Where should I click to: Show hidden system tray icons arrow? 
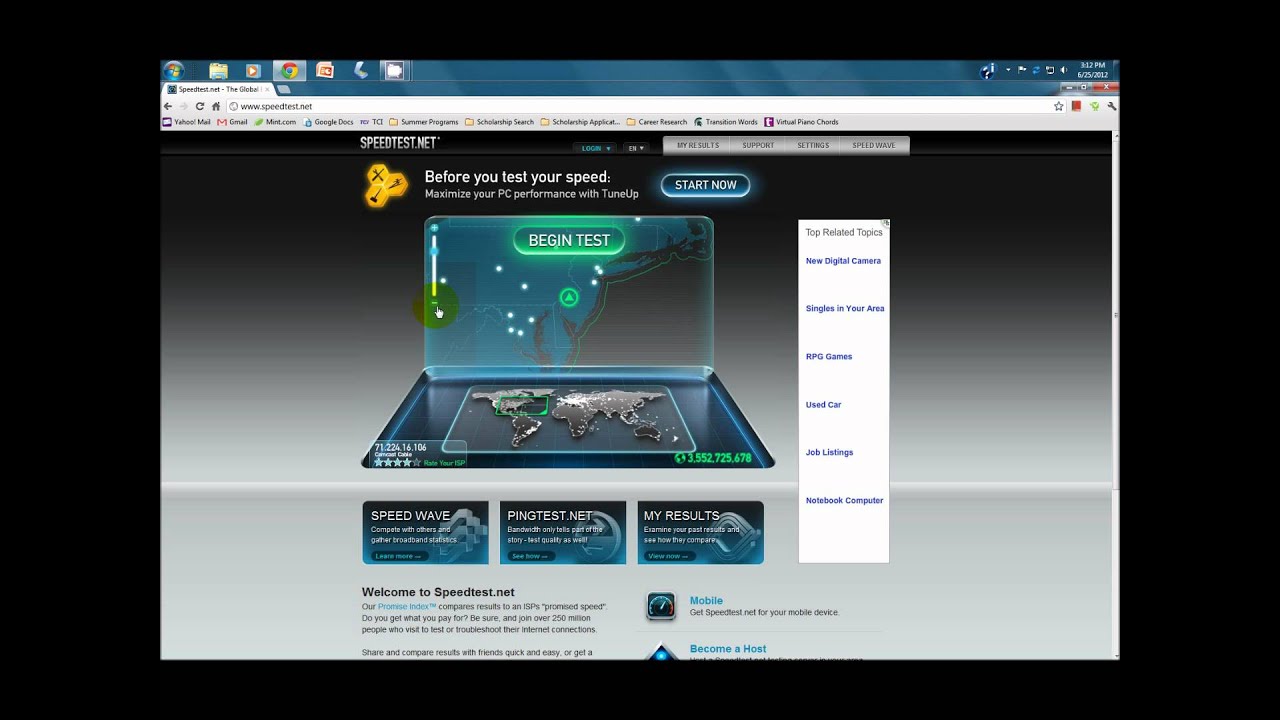point(1008,70)
